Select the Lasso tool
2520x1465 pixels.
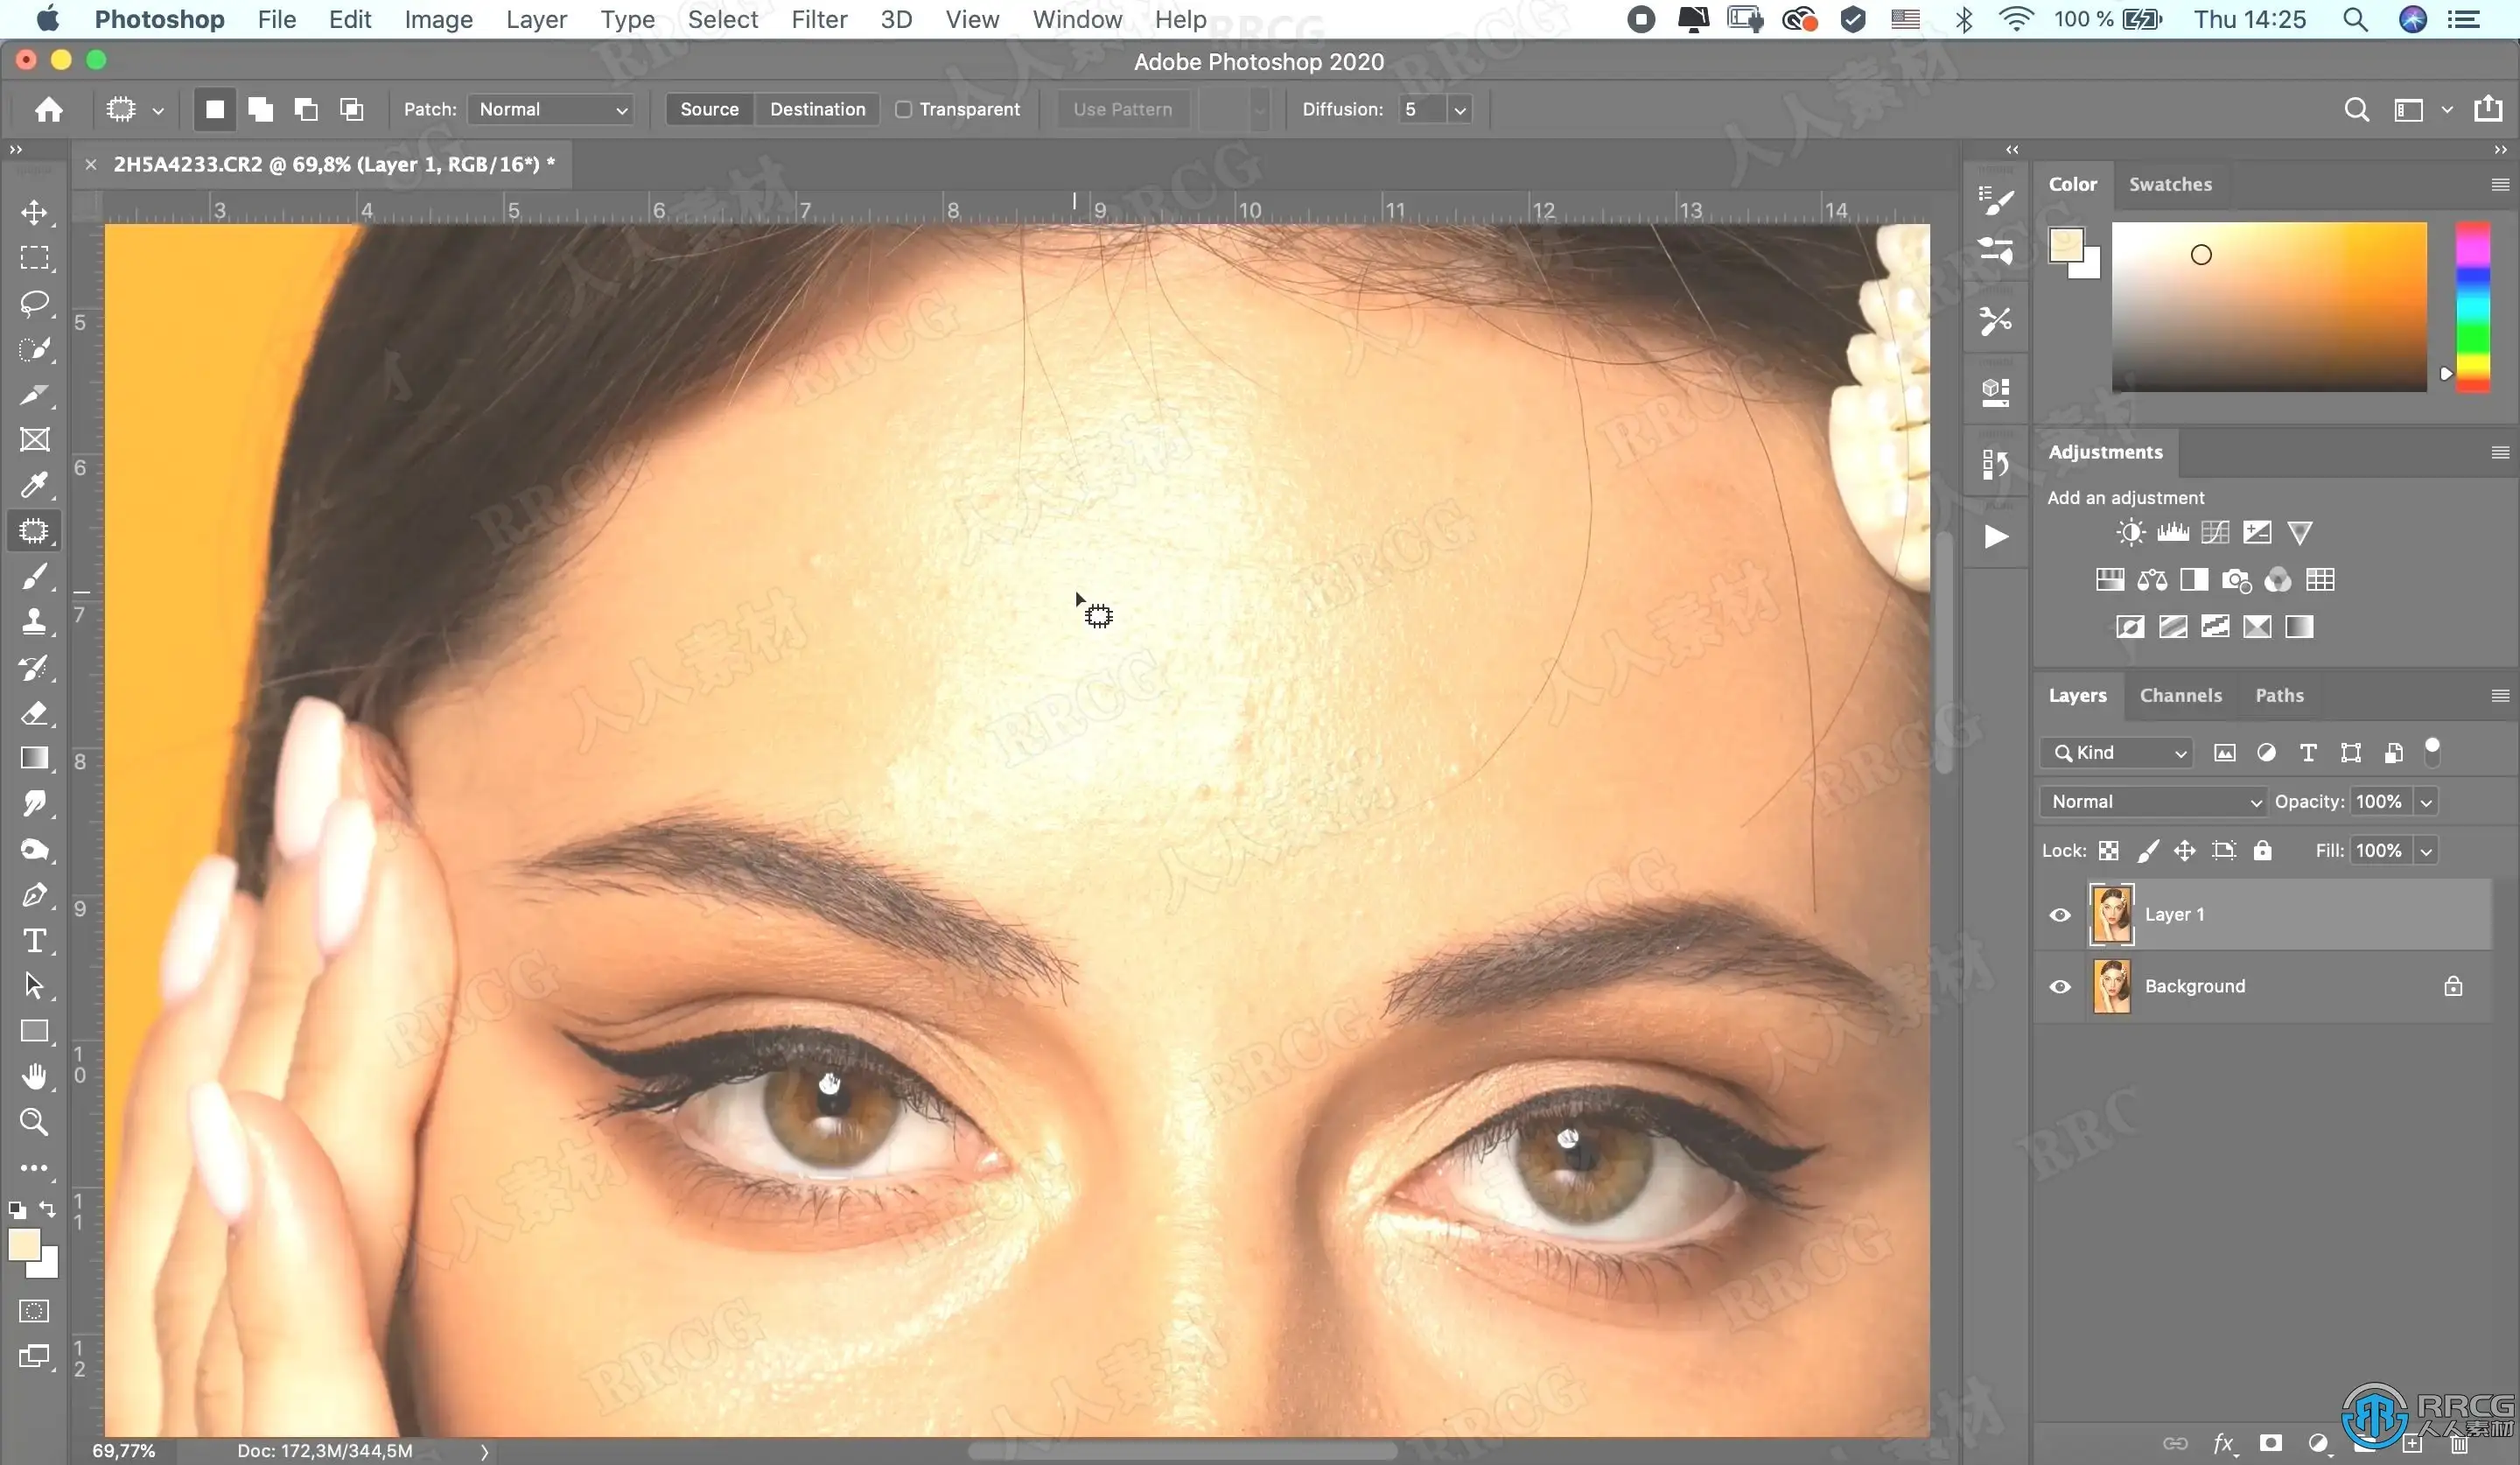tap(34, 303)
